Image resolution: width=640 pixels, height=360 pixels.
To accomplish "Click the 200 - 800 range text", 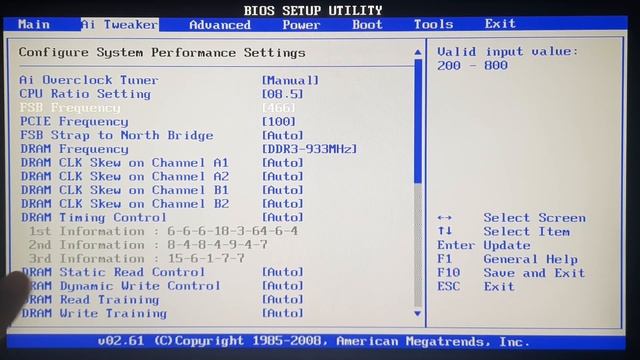I will pyautogui.click(x=472, y=65).
